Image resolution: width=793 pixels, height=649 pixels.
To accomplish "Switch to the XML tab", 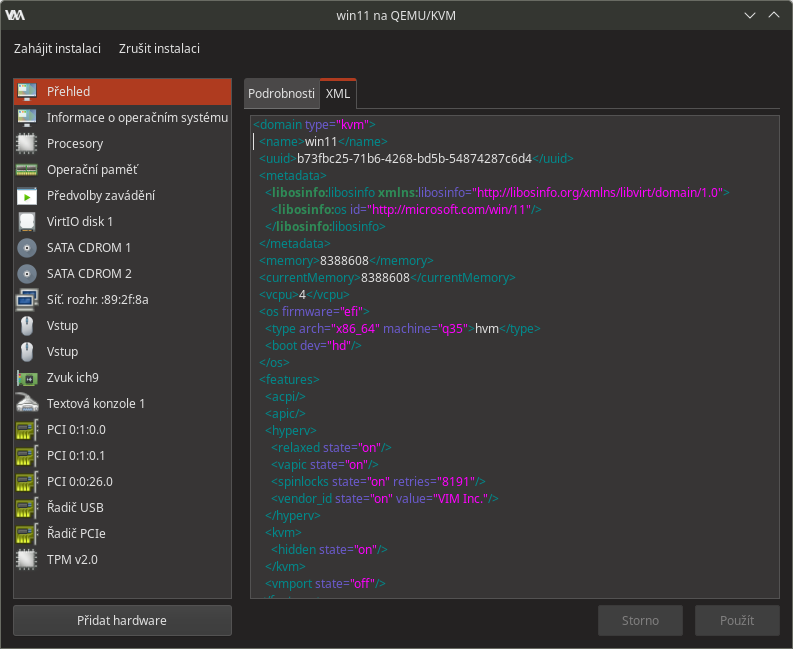I will pyautogui.click(x=338, y=94).
